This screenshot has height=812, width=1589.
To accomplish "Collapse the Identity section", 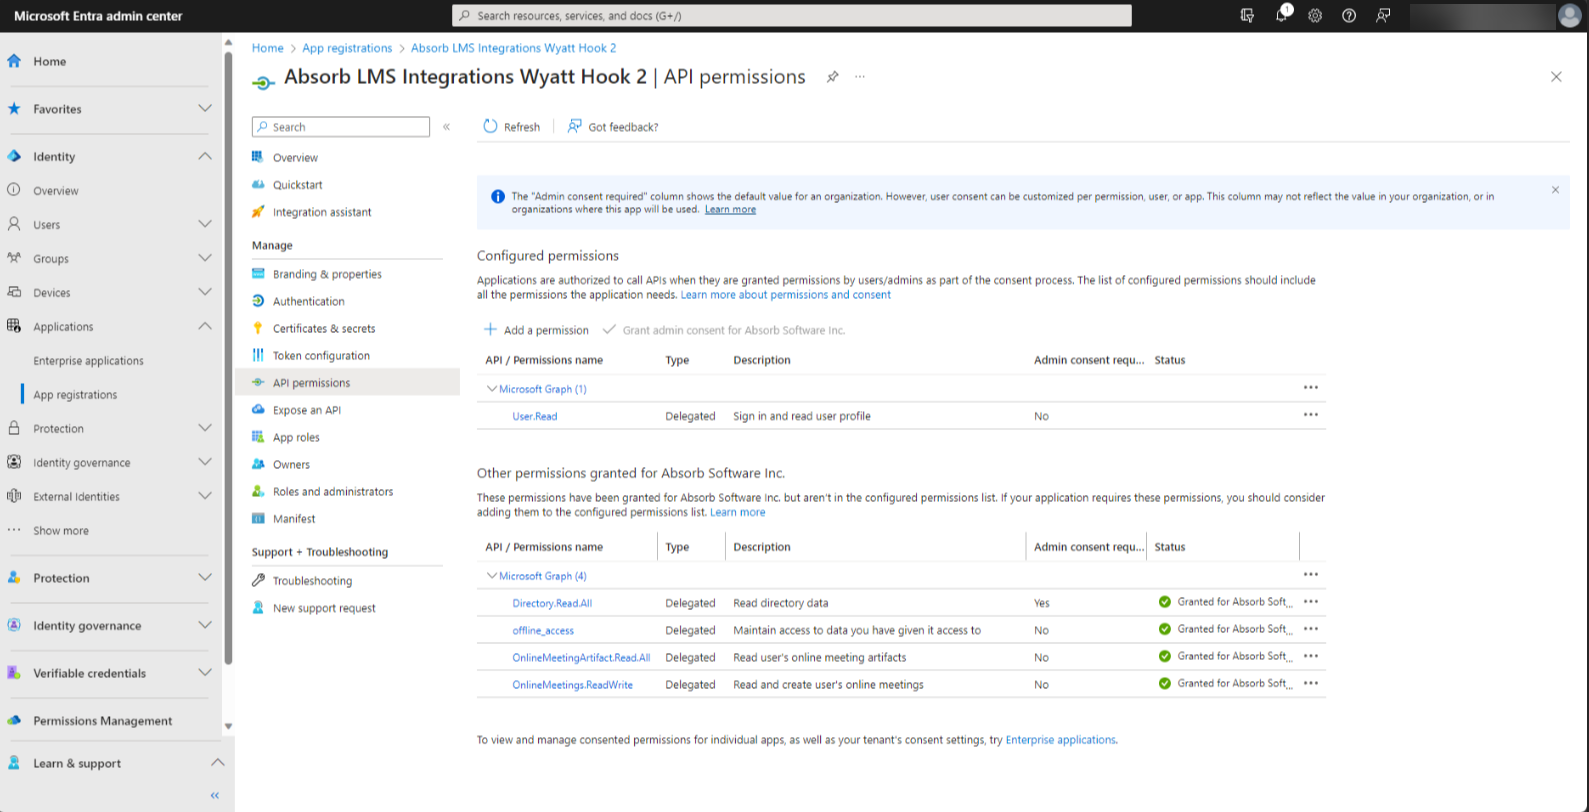I will [x=204, y=156].
